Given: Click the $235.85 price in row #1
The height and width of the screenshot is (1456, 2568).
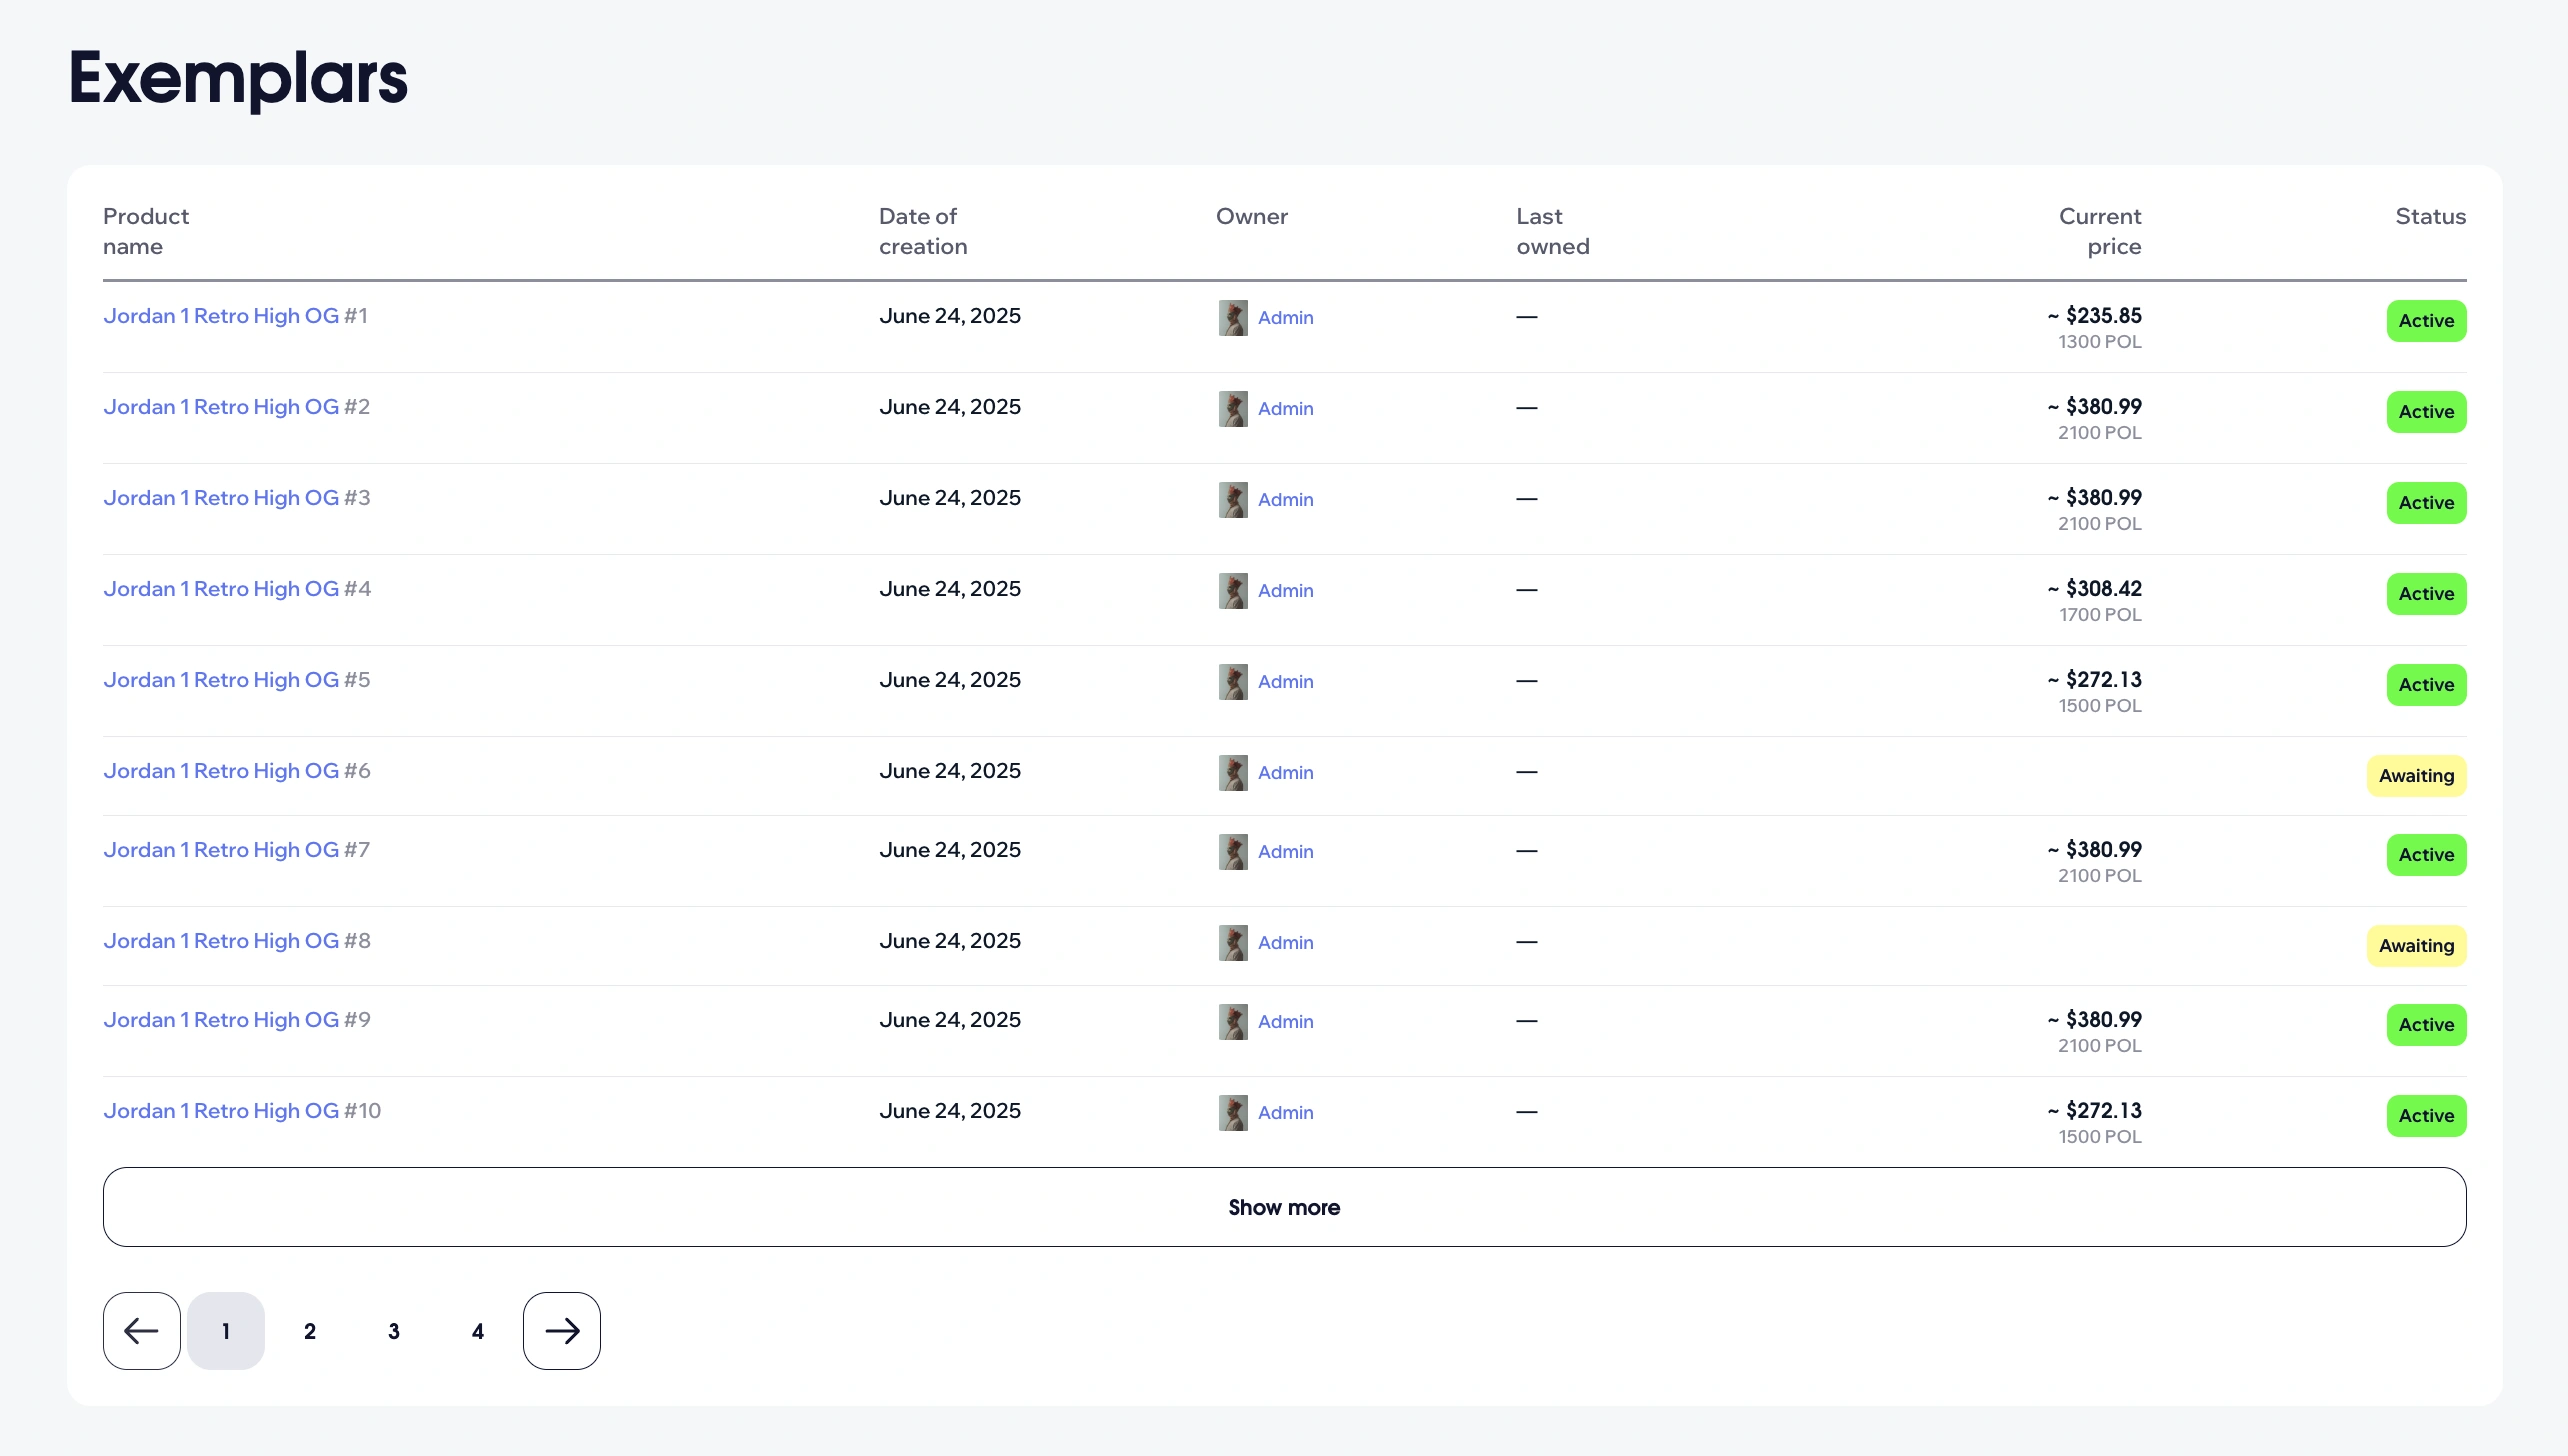Looking at the screenshot, I should pyautogui.click(x=2102, y=316).
